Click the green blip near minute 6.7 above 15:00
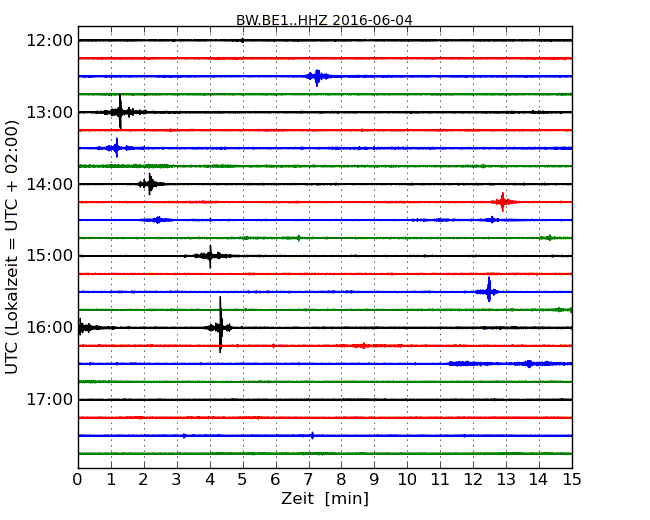The width and height of the screenshot is (650, 520). click(x=298, y=238)
